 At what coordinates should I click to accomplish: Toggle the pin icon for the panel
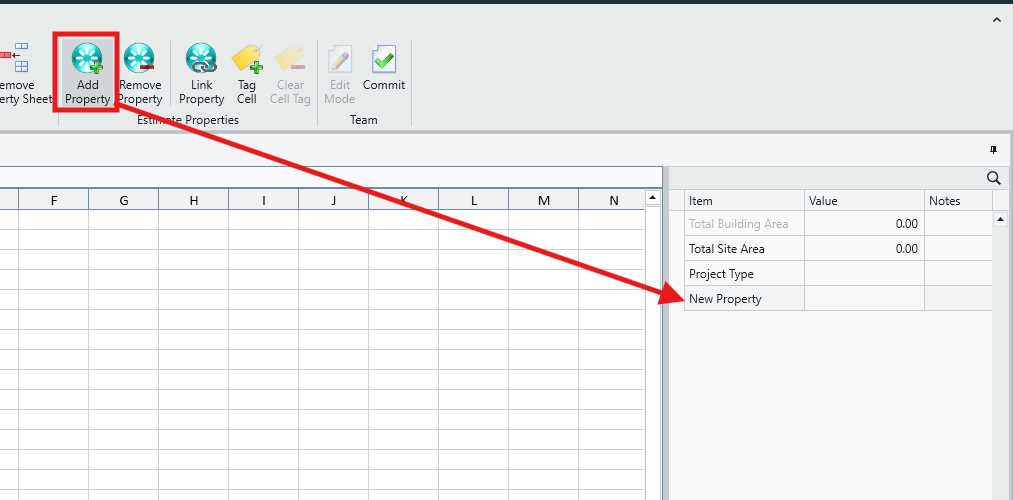[x=993, y=149]
